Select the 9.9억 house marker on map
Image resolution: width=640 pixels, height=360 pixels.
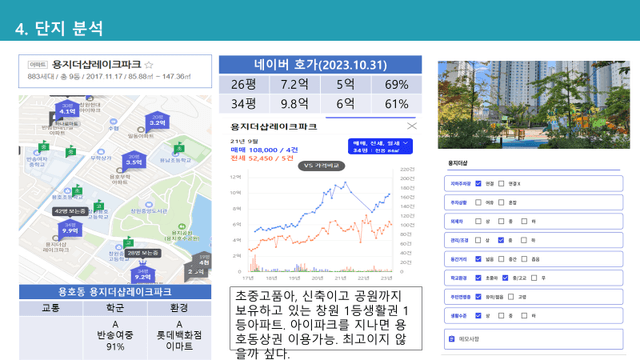tap(70, 229)
